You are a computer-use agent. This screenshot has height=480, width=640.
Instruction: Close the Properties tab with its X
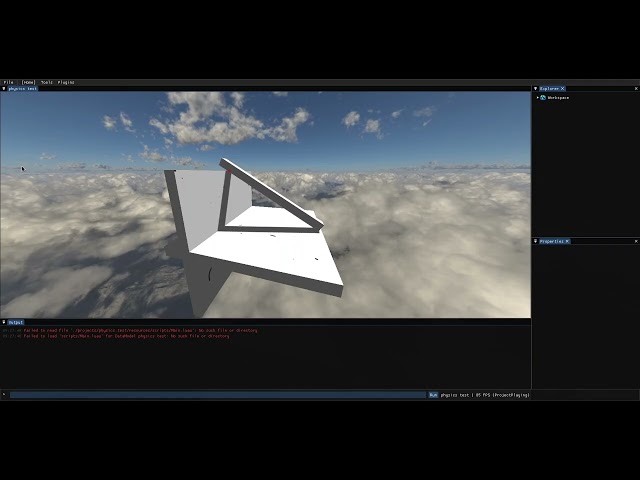tap(567, 241)
